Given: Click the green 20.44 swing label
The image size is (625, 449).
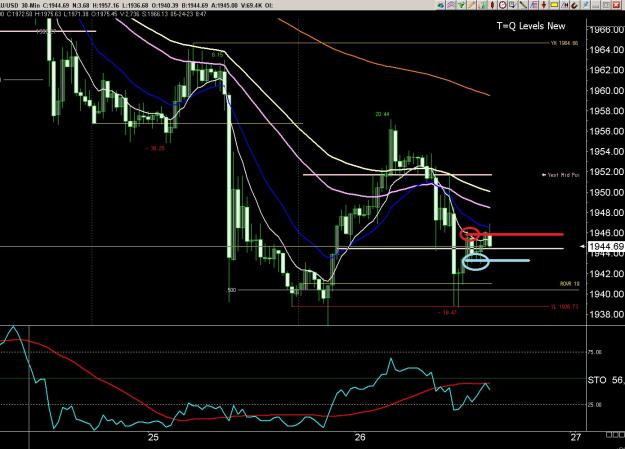Looking at the screenshot, I should (382, 114).
